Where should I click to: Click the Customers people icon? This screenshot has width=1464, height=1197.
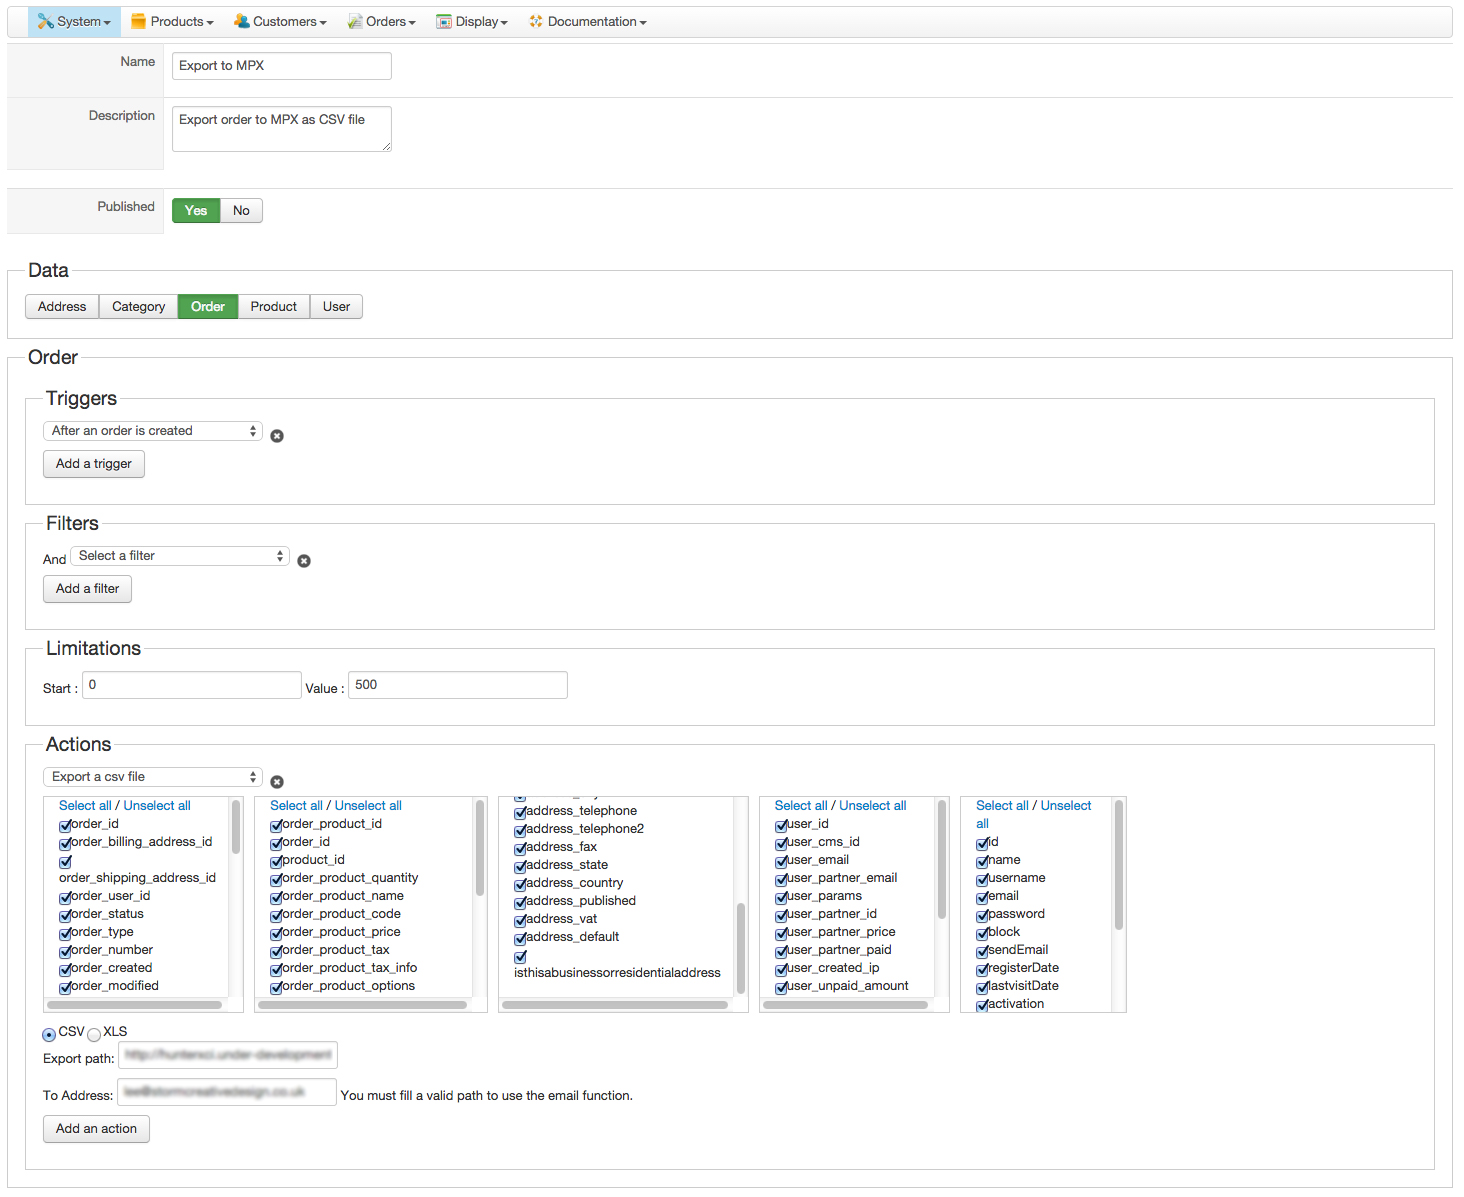point(241,21)
